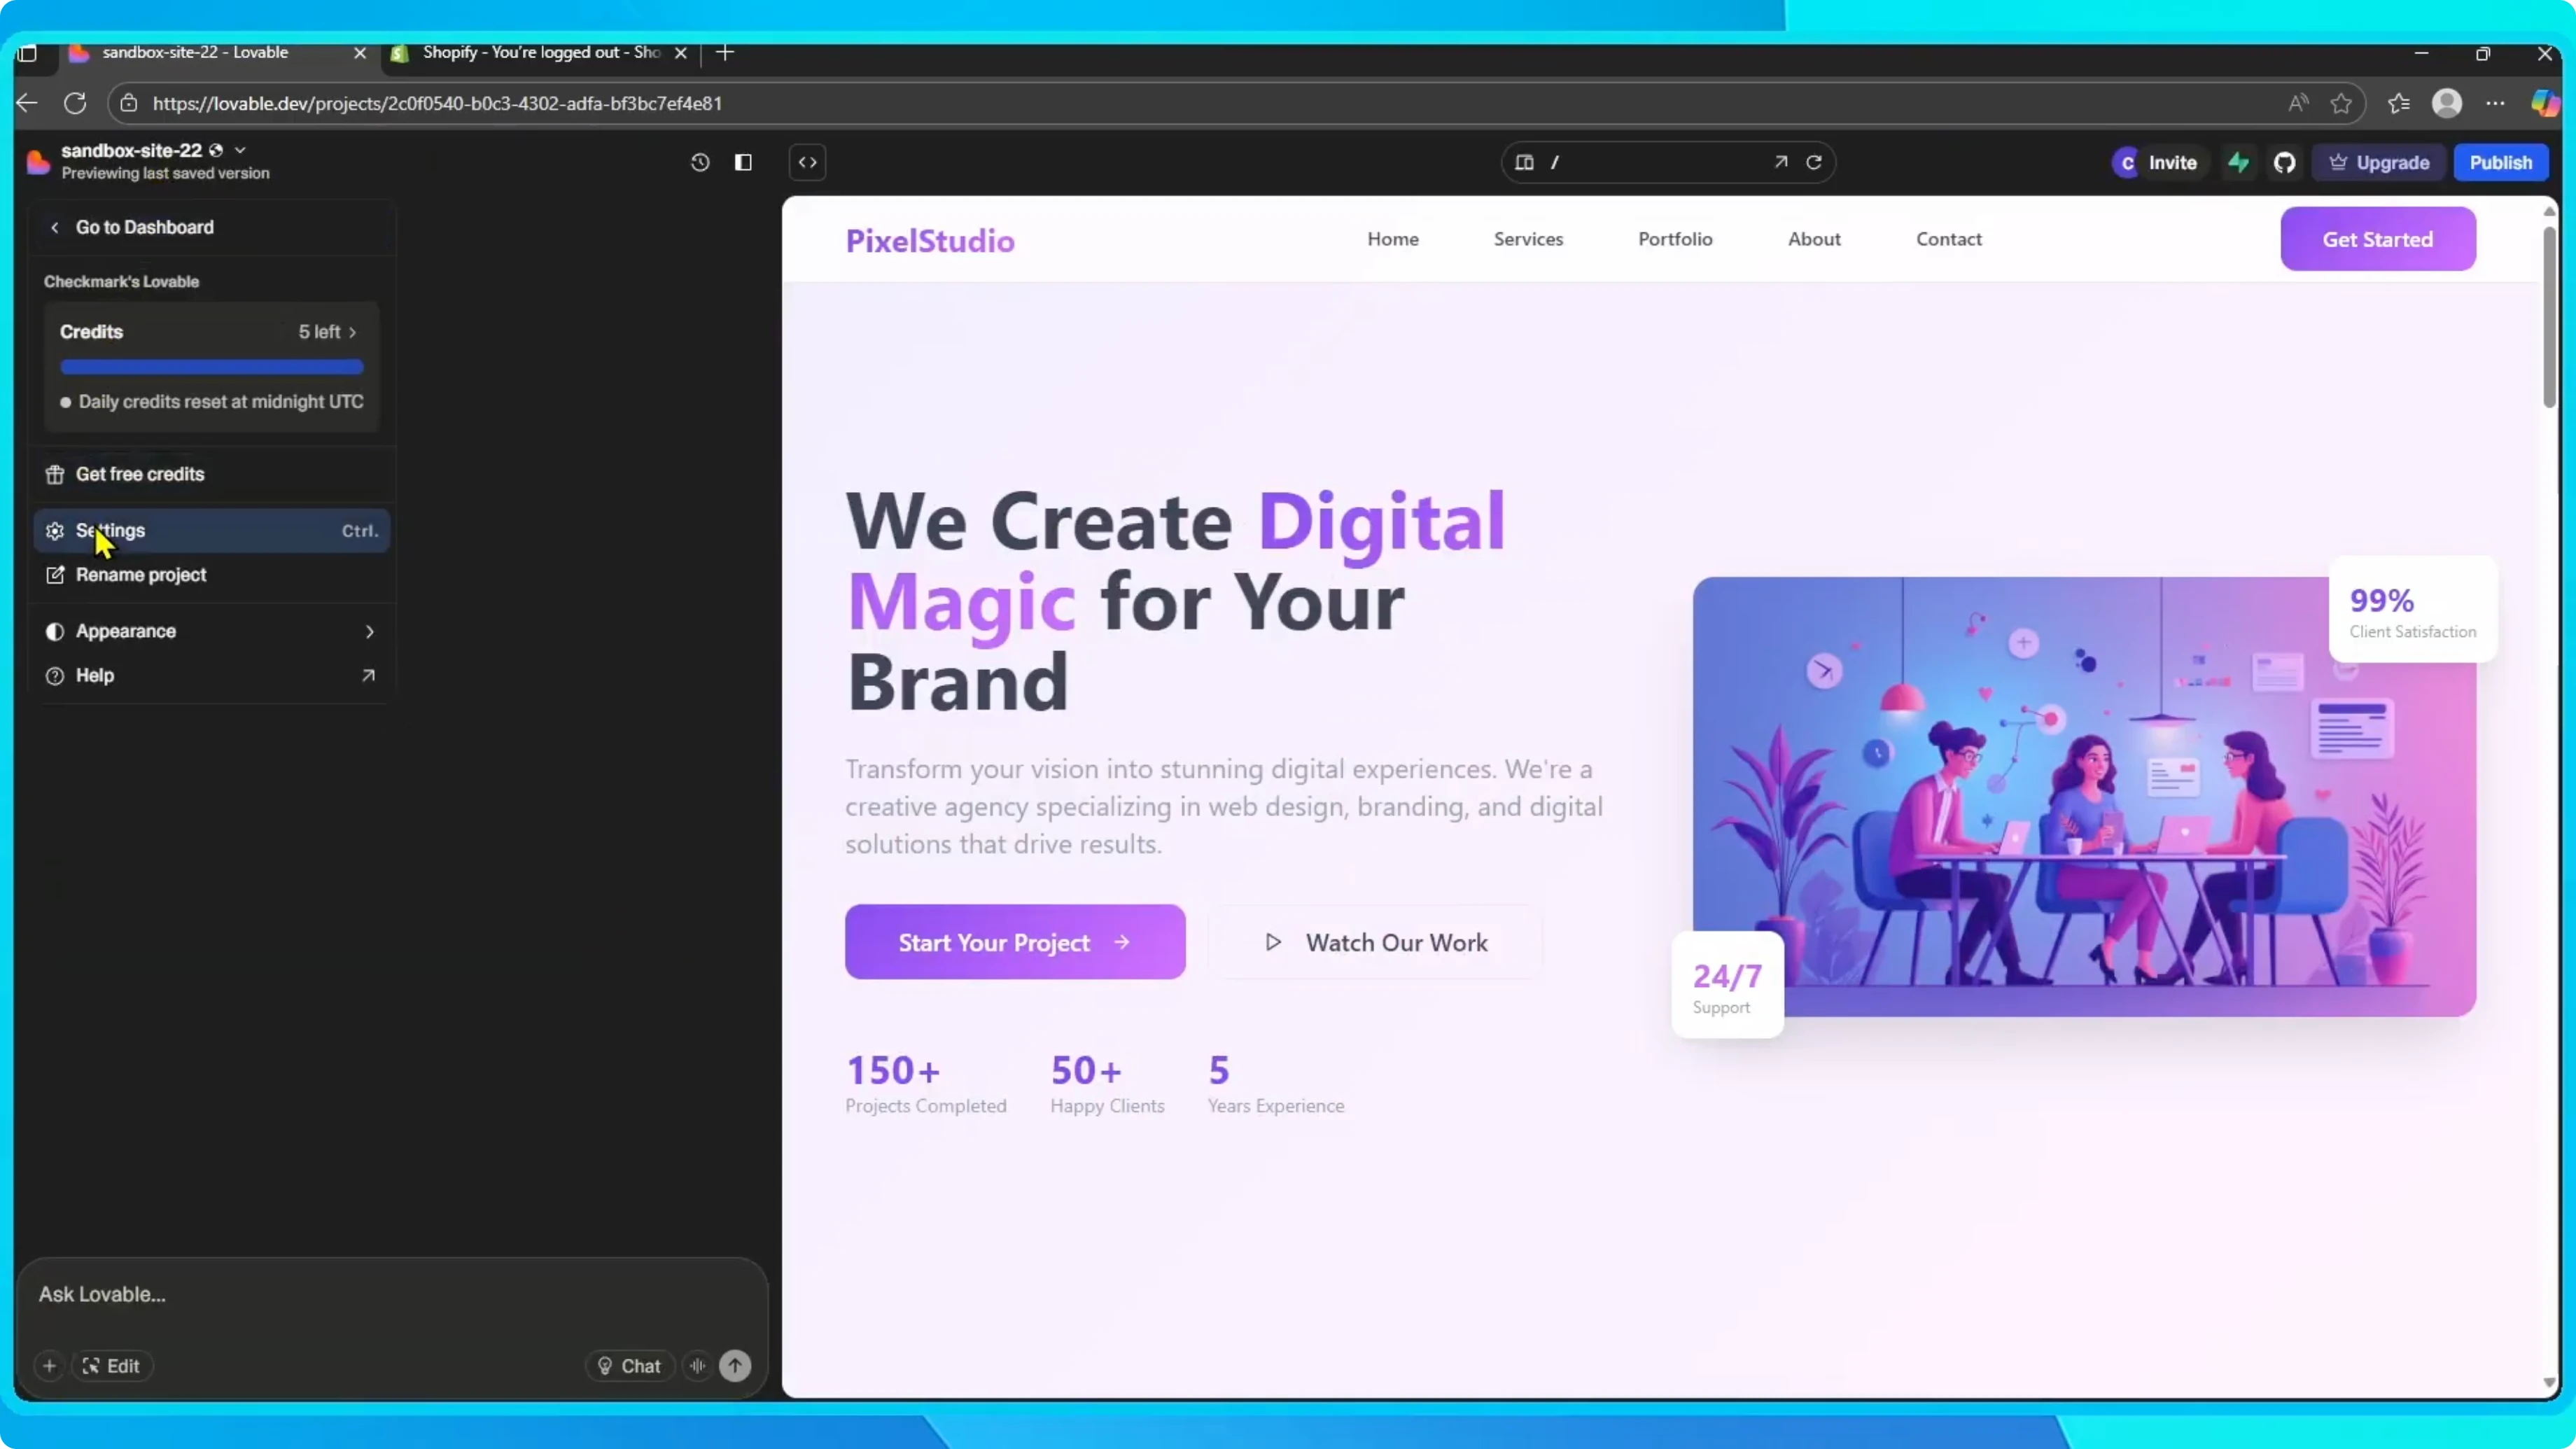
Task: Switch to code view icon
Action: pos(808,162)
